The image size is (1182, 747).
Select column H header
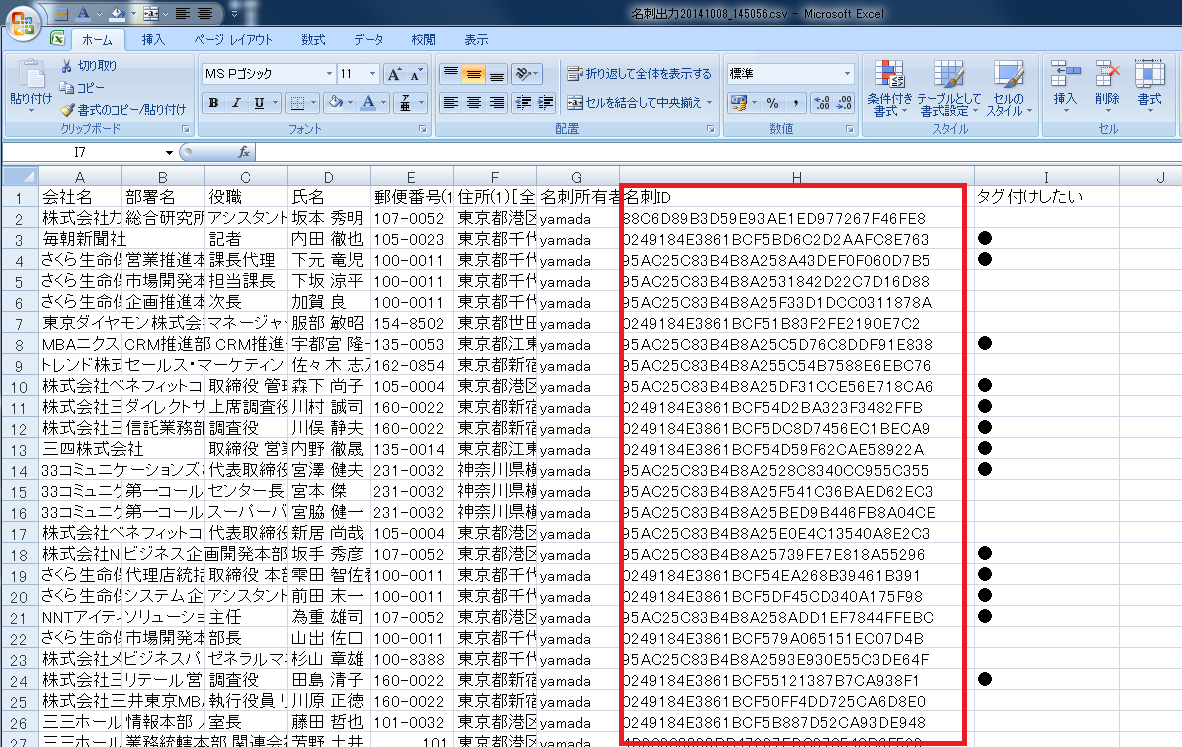click(796, 177)
